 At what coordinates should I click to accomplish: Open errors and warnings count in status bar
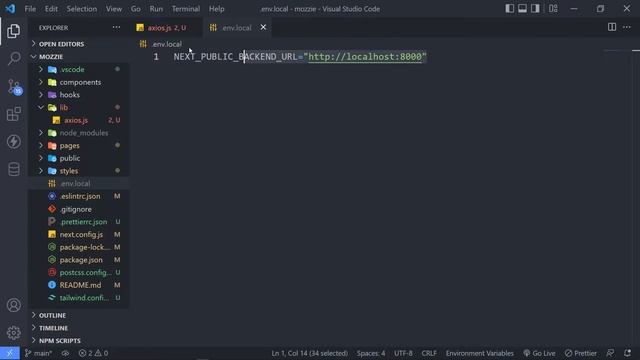coord(93,353)
